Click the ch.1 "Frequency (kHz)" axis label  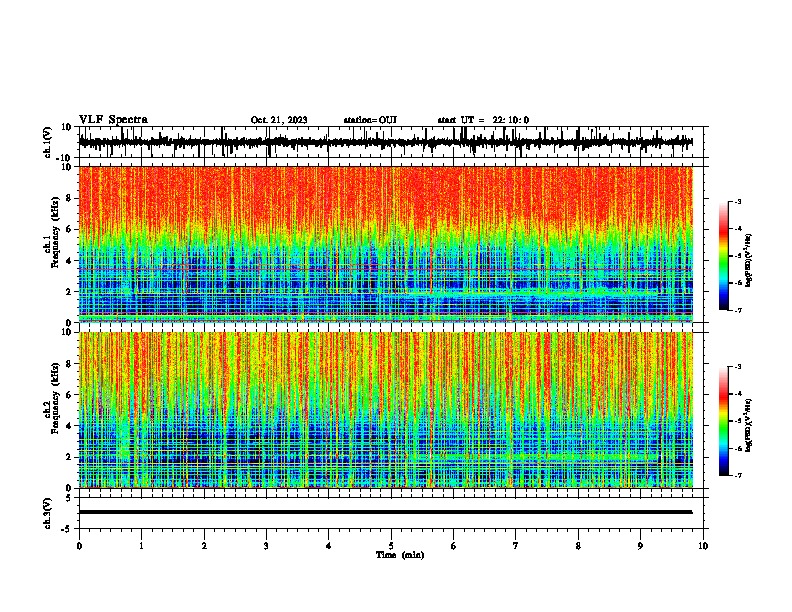coord(55,233)
